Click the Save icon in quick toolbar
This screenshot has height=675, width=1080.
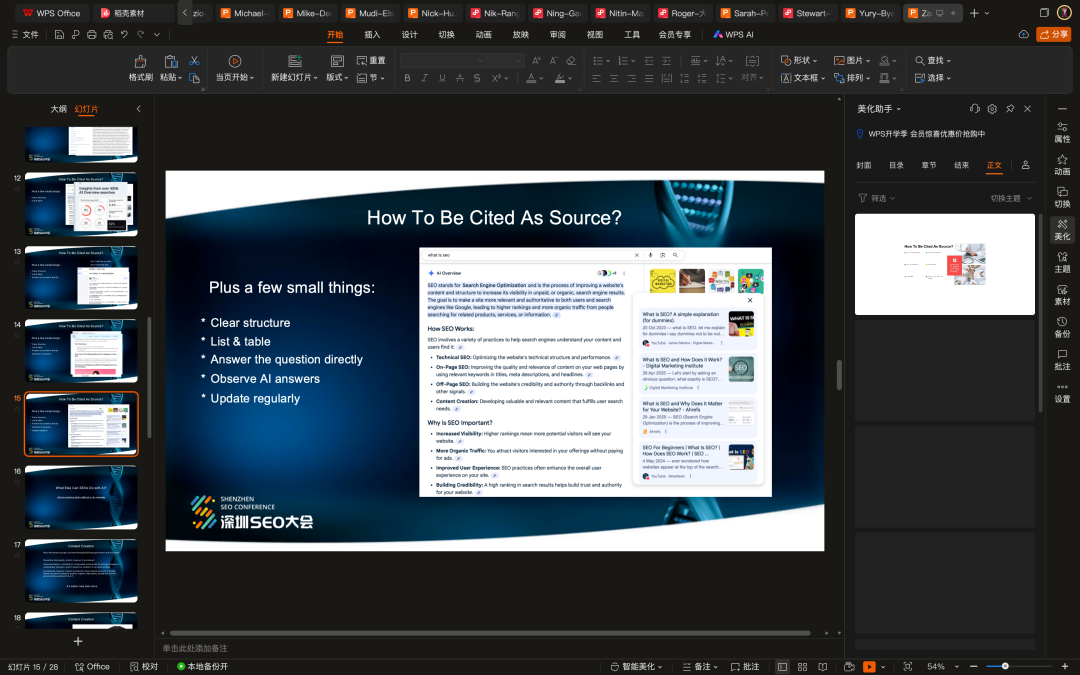tap(59, 34)
